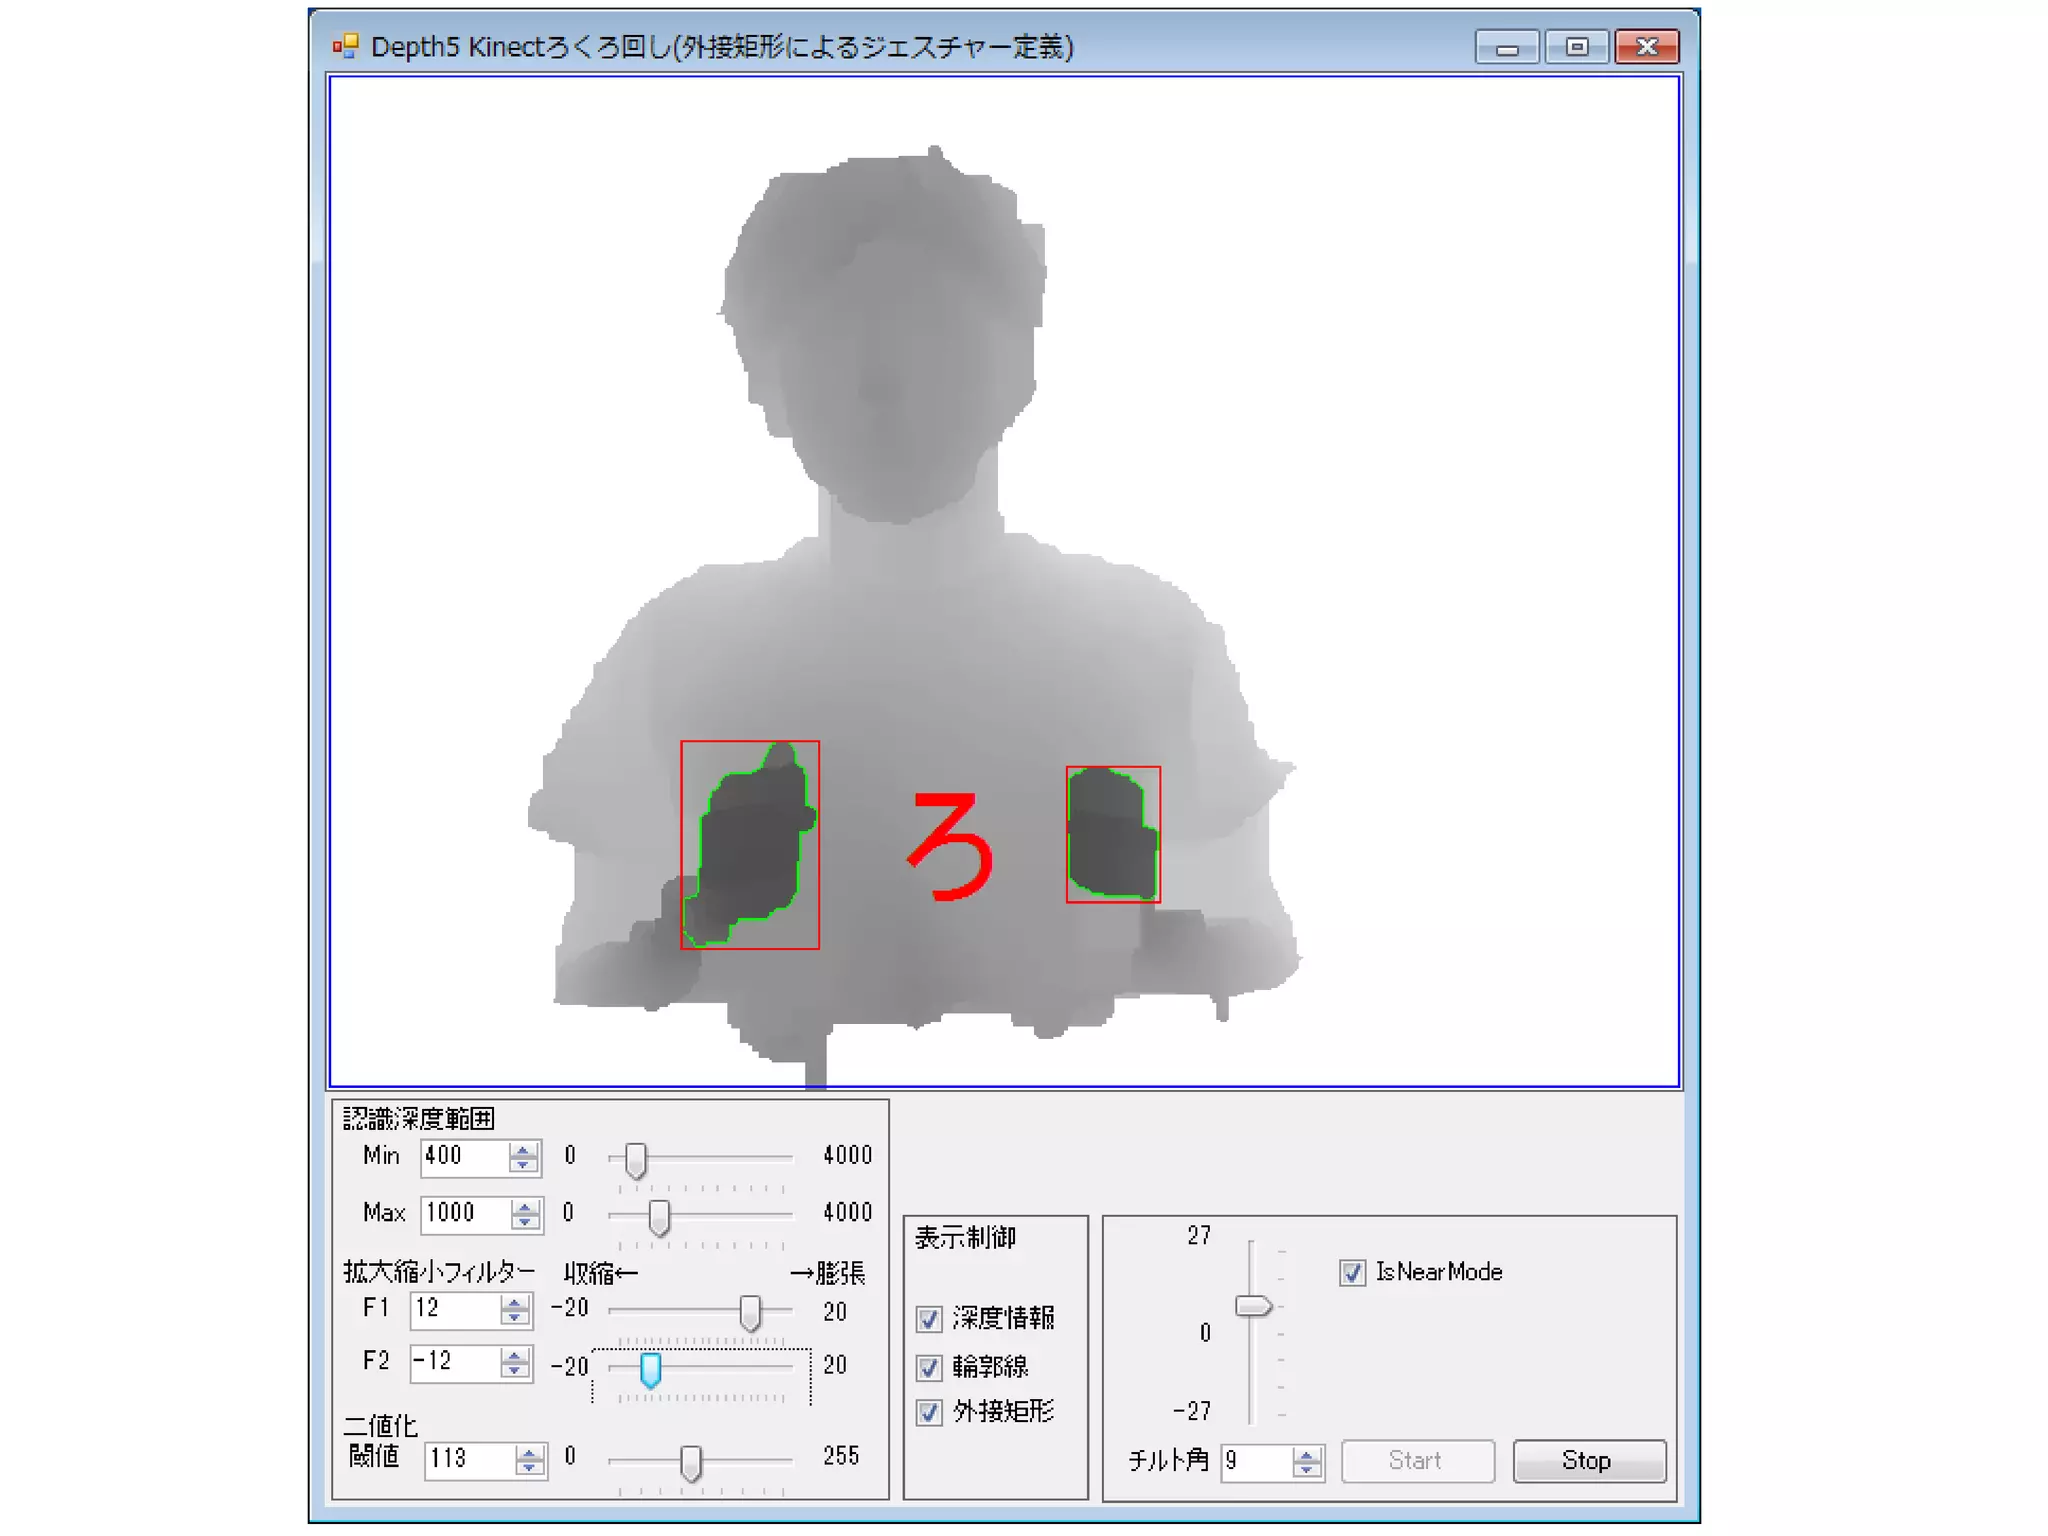Click the Start button
The width and height of the screenshot is (2048, 1536).
click(x=1416, y=1461)
